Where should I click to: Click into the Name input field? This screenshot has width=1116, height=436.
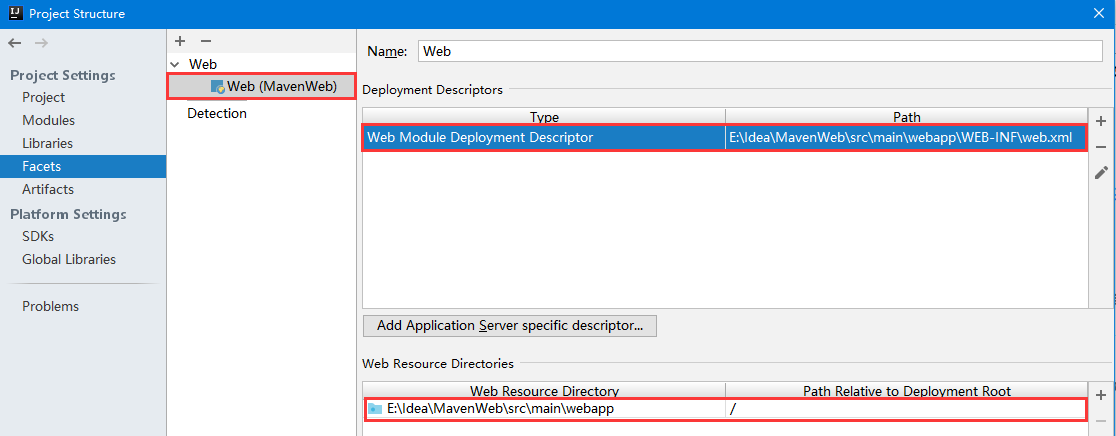tap(761, 51)
